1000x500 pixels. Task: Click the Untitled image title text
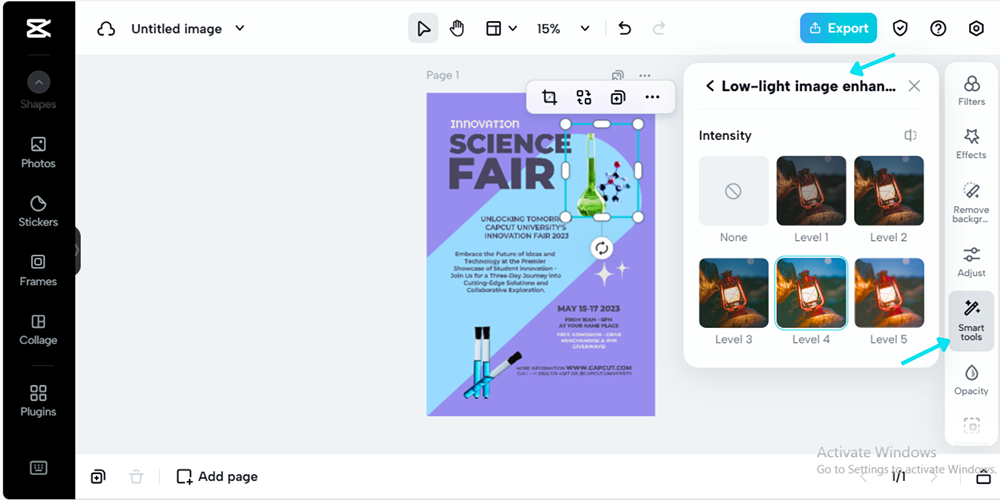pyautogui.click(x=177, y=29)
